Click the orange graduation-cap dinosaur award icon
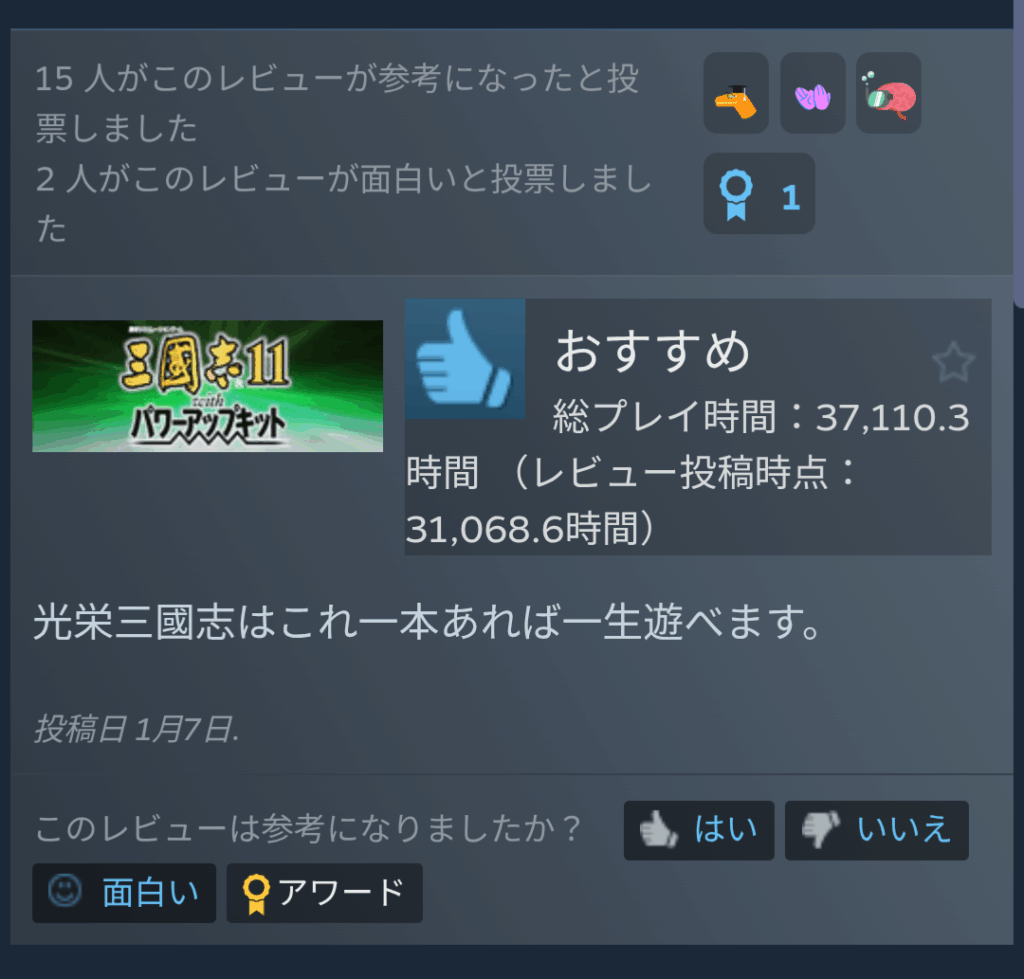The height and width of the screenshot is (979, 1024). [x=736, y=93]
